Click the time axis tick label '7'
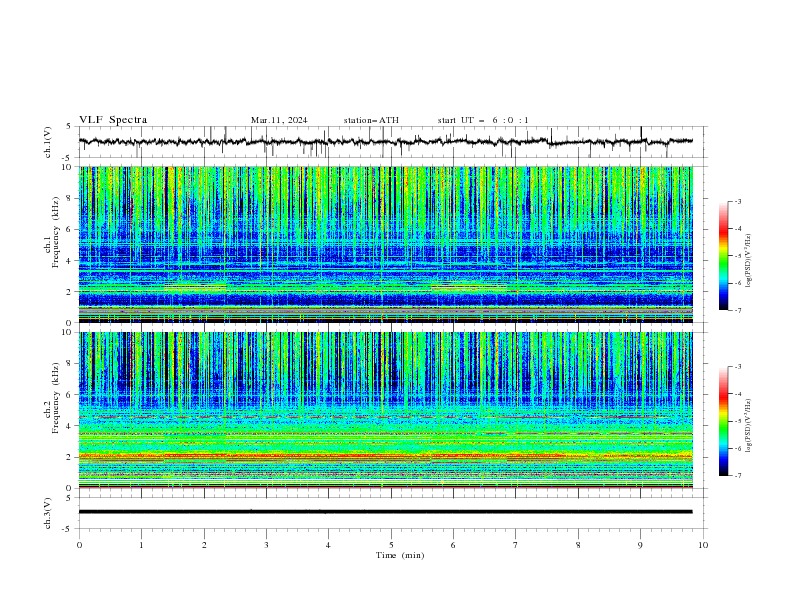 (516, 545)
